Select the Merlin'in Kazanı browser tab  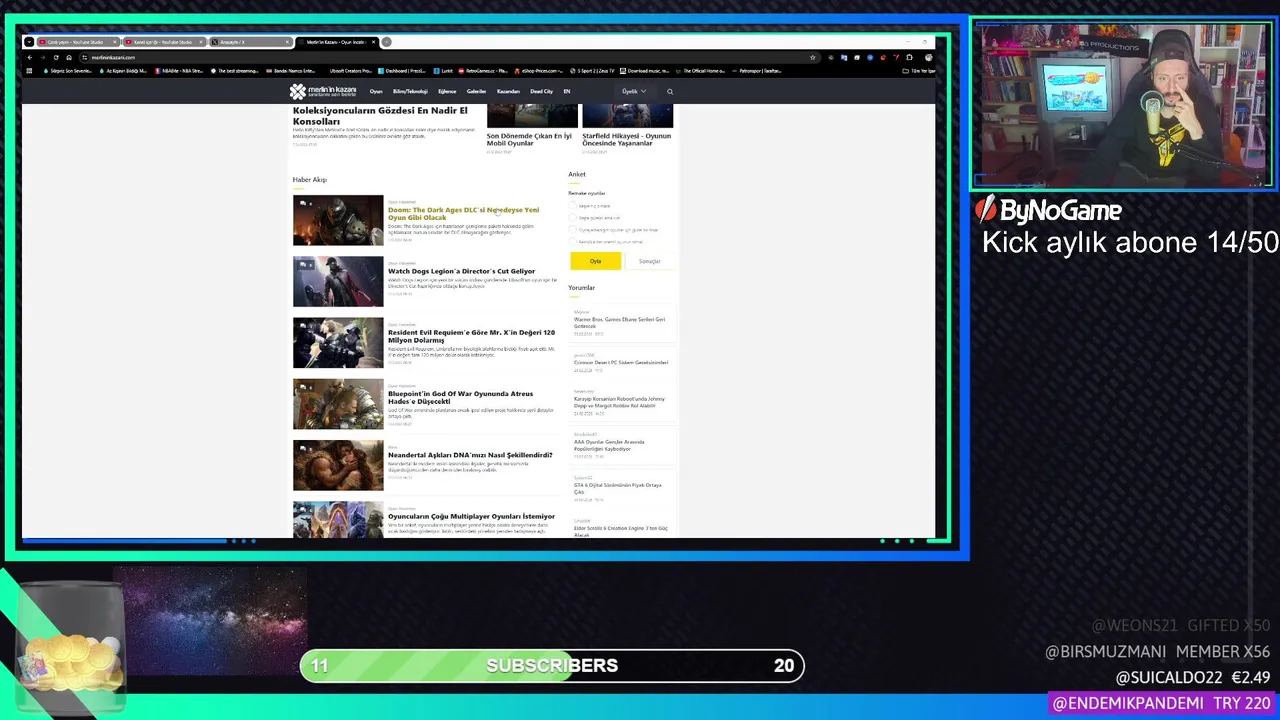click(336, 42)
